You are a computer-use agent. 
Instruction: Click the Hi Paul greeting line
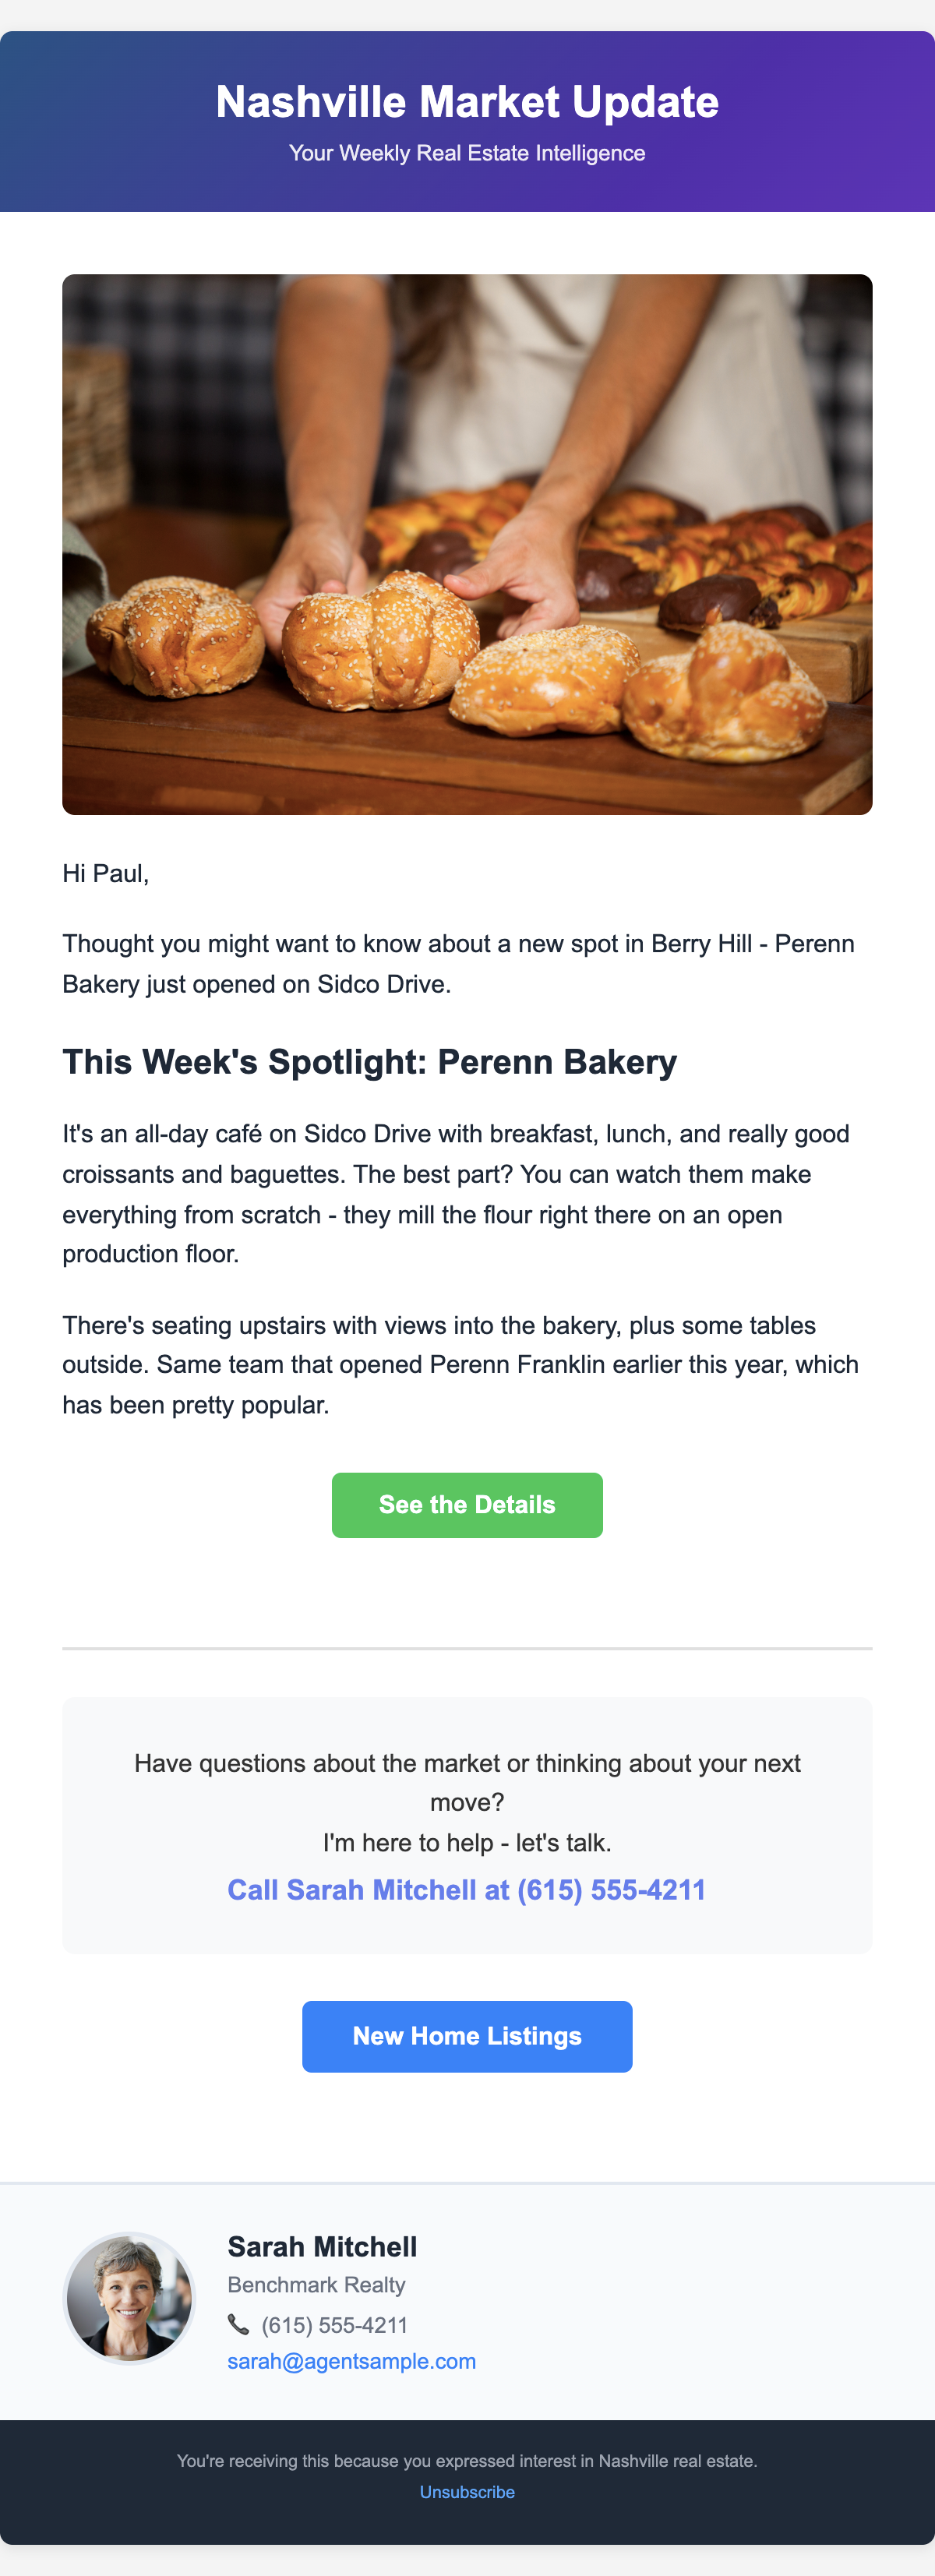(x=106, y=873)
